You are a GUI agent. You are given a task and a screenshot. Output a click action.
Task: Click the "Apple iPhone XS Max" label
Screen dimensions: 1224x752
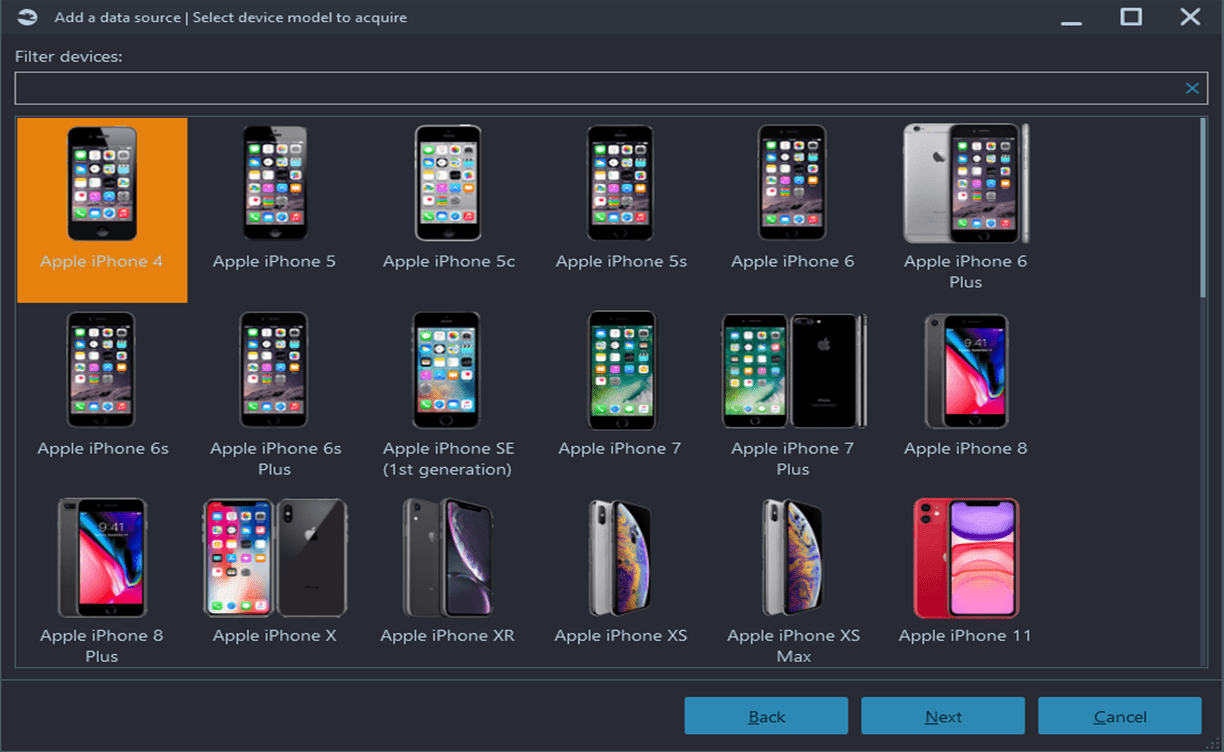click(x=794, y=645)
